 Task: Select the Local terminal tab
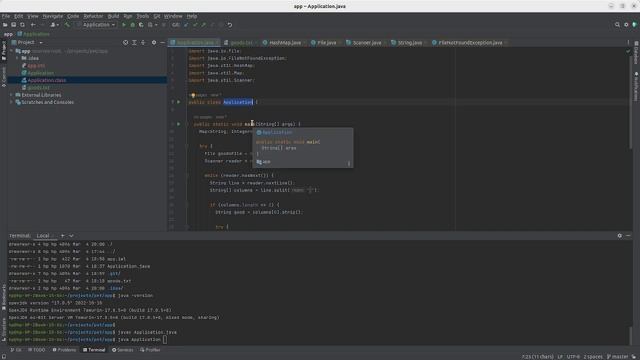[x=43, y=236]
